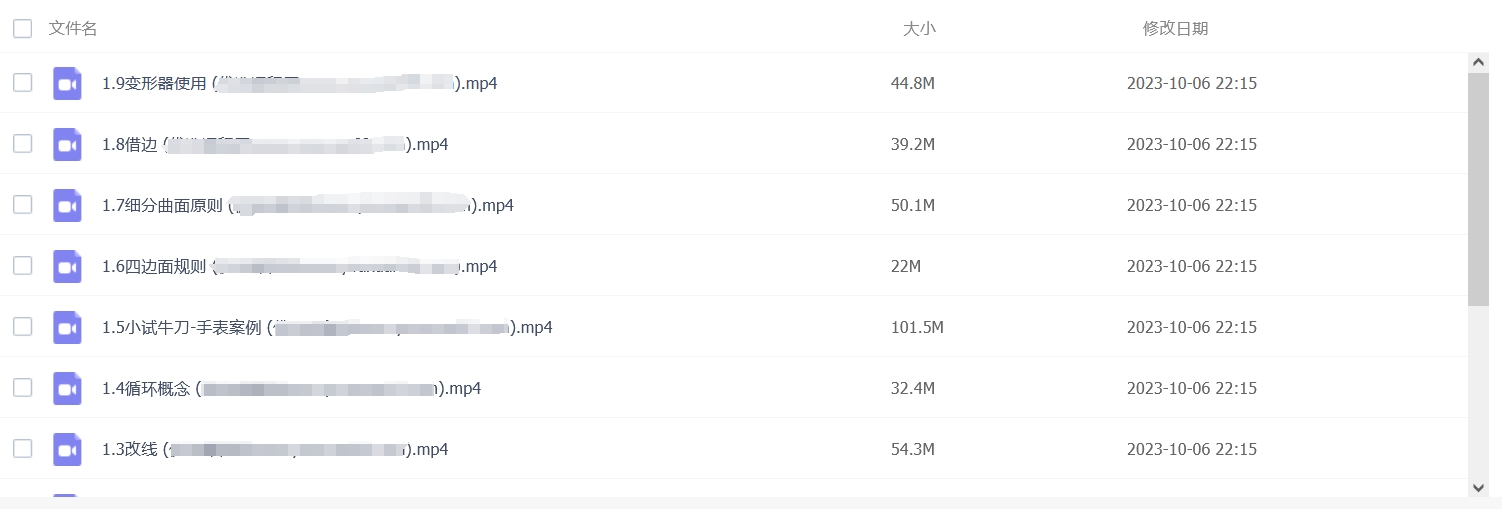1502x509 pixels.
Task: Click the scrollbar down arrow
Action: pyautogui.click(x=1479, y=486)
